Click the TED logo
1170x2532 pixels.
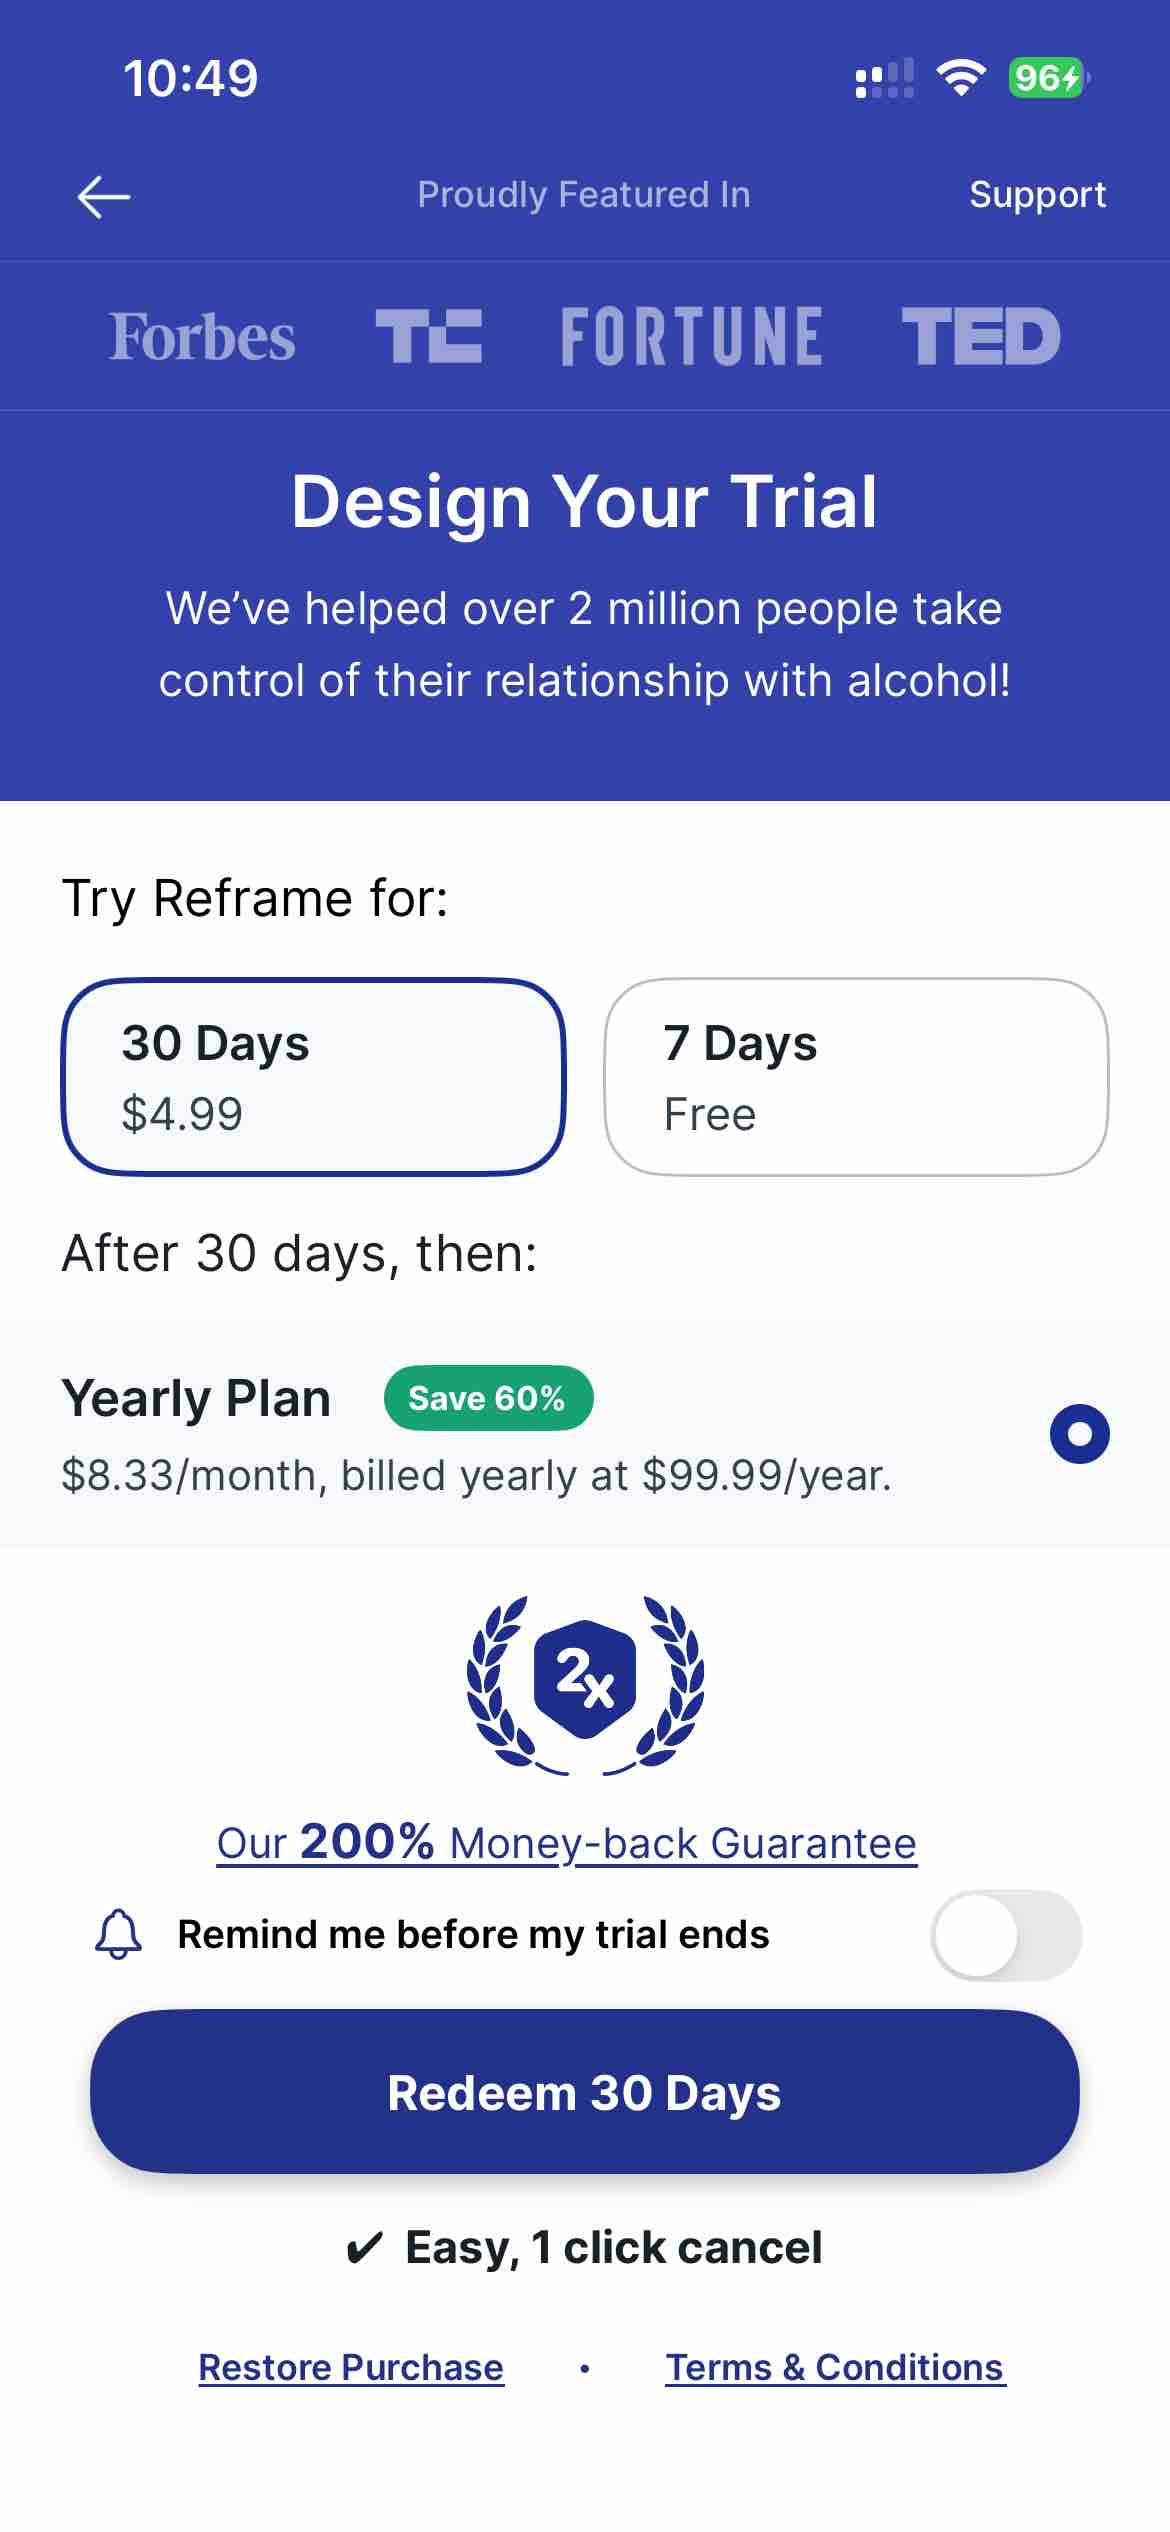(x=983, y=335)
